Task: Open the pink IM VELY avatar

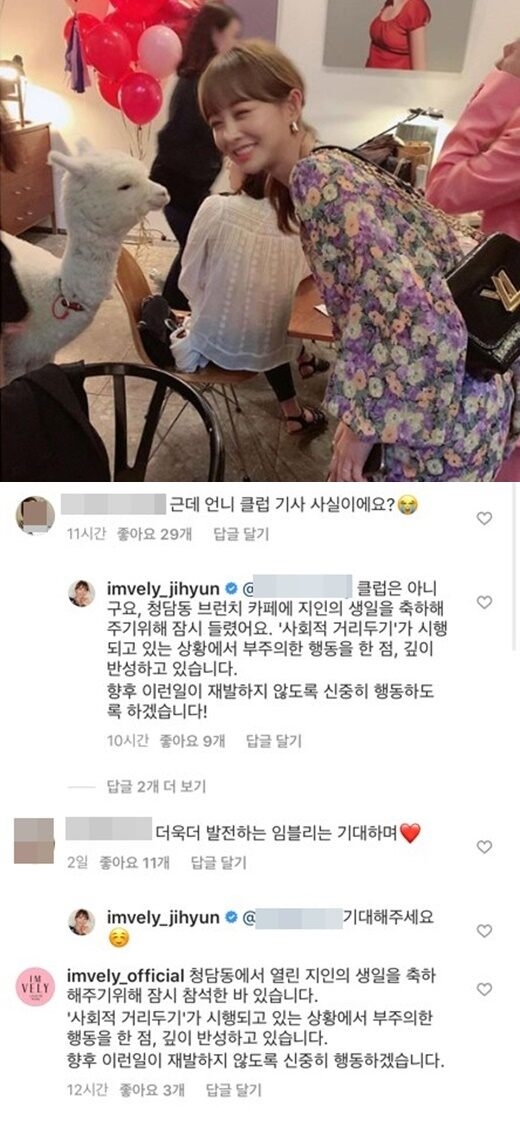Action: [x=35, y=987]
